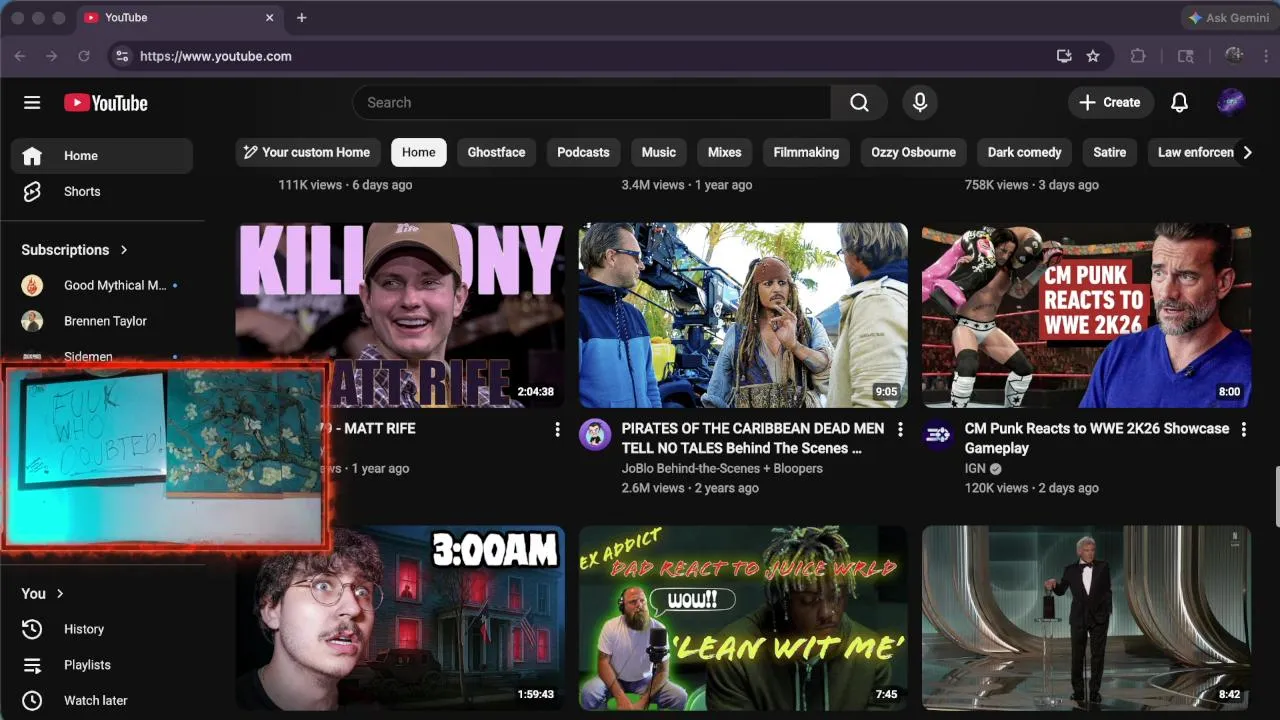This screenshot has width=1280, height=720.
Task: Click the Ask Gemini button
Action: pos(1228,18)
